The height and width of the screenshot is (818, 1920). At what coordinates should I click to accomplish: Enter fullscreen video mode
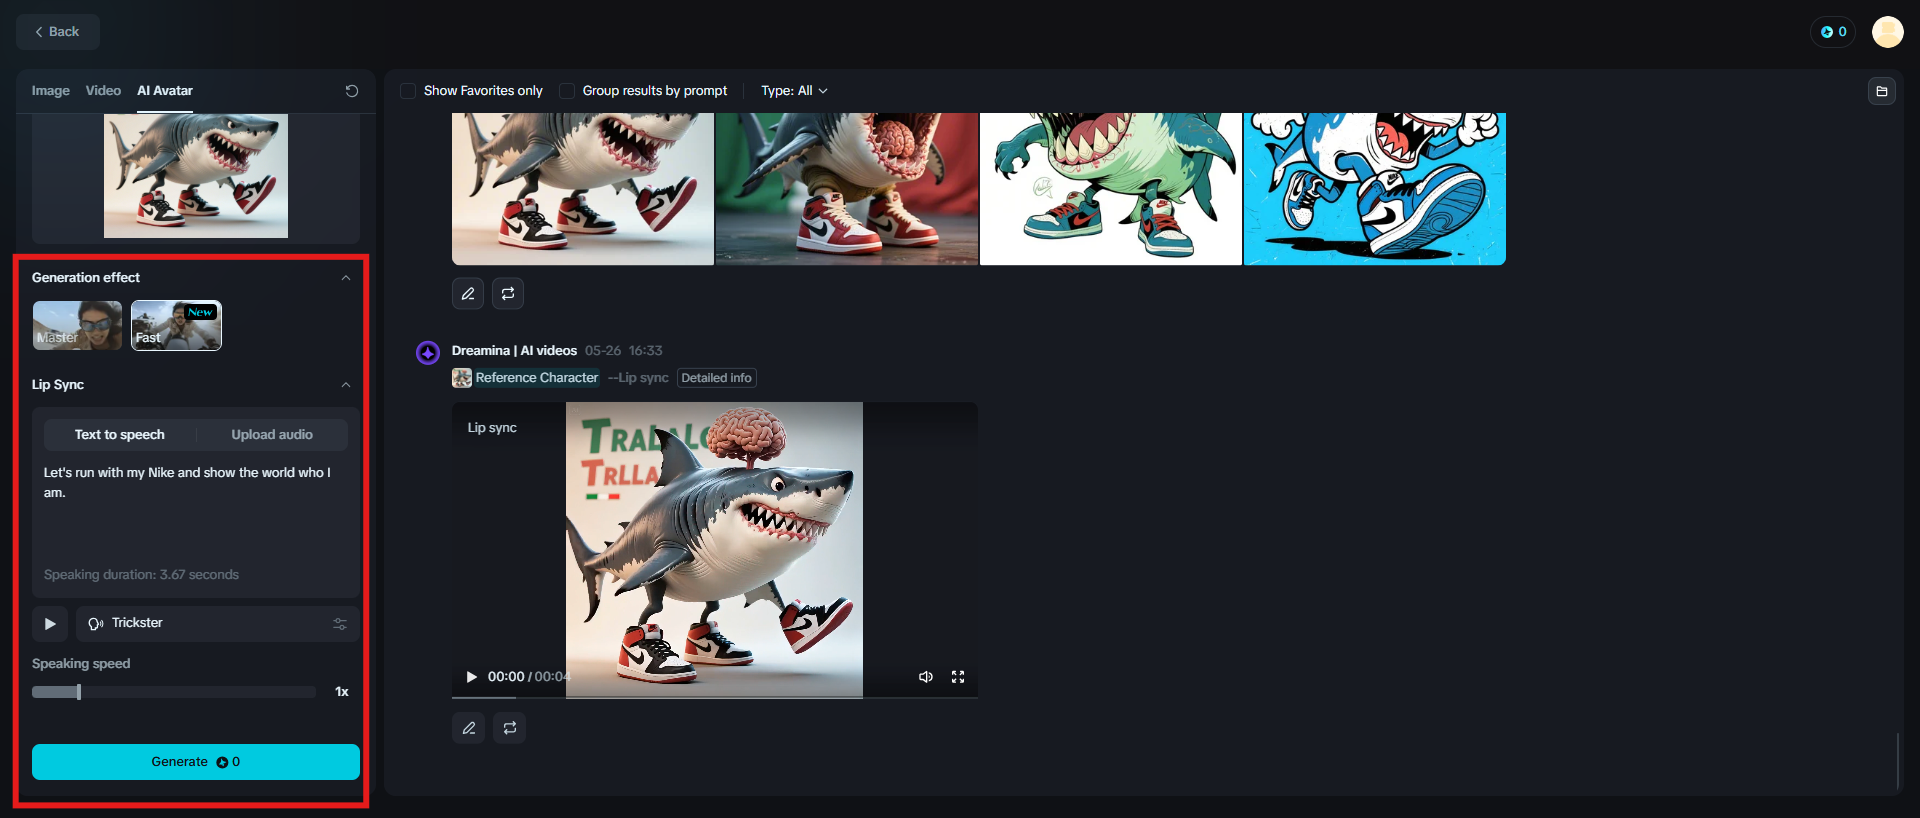pyautogui.click(x=958, y=677)
